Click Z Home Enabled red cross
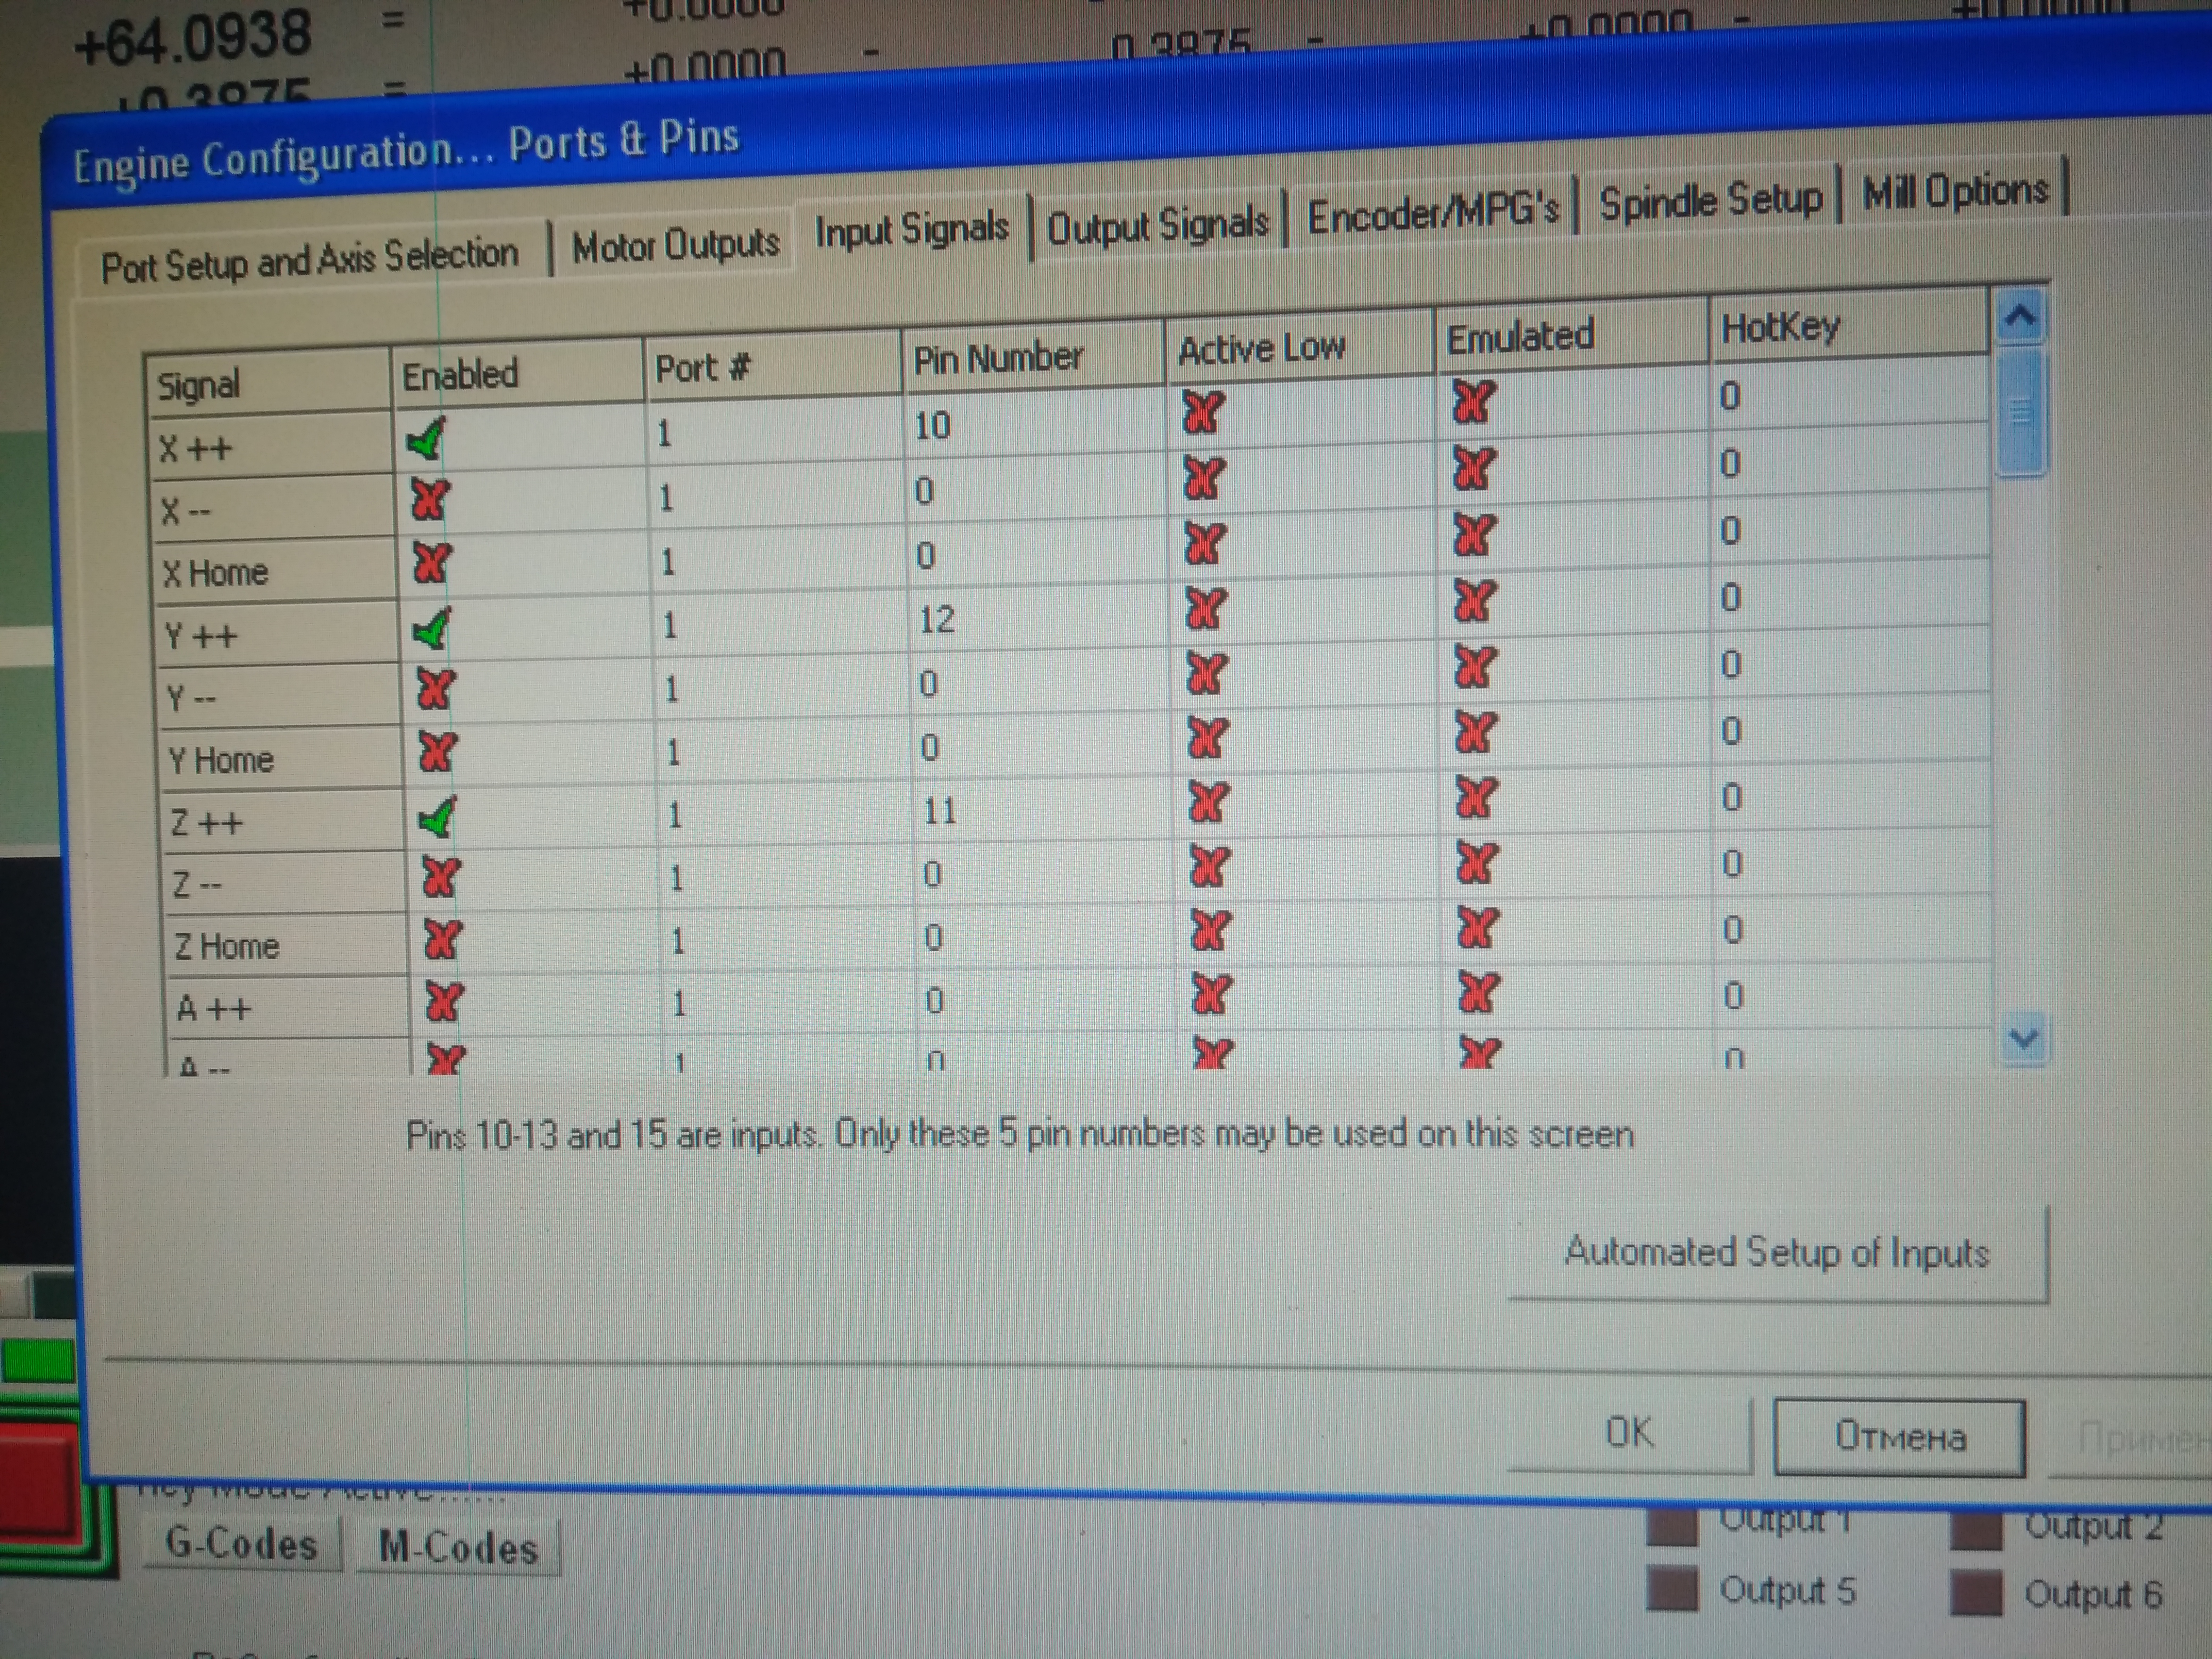Viewport: 2212px width, 1659px height. (442, 939)
